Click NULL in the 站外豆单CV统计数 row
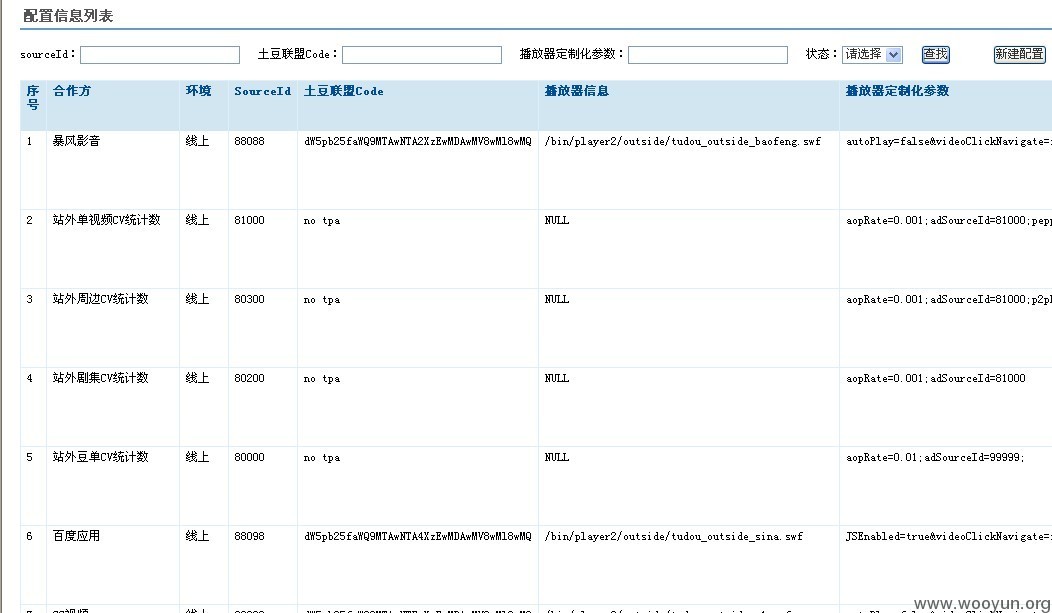Viewport: 1052px width, 613px height. 557,457
